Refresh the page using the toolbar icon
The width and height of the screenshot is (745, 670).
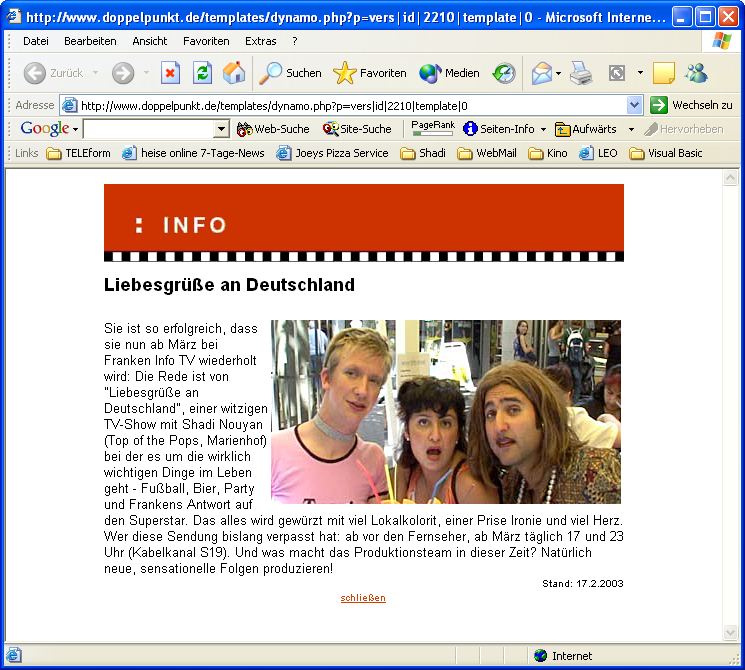202,73
